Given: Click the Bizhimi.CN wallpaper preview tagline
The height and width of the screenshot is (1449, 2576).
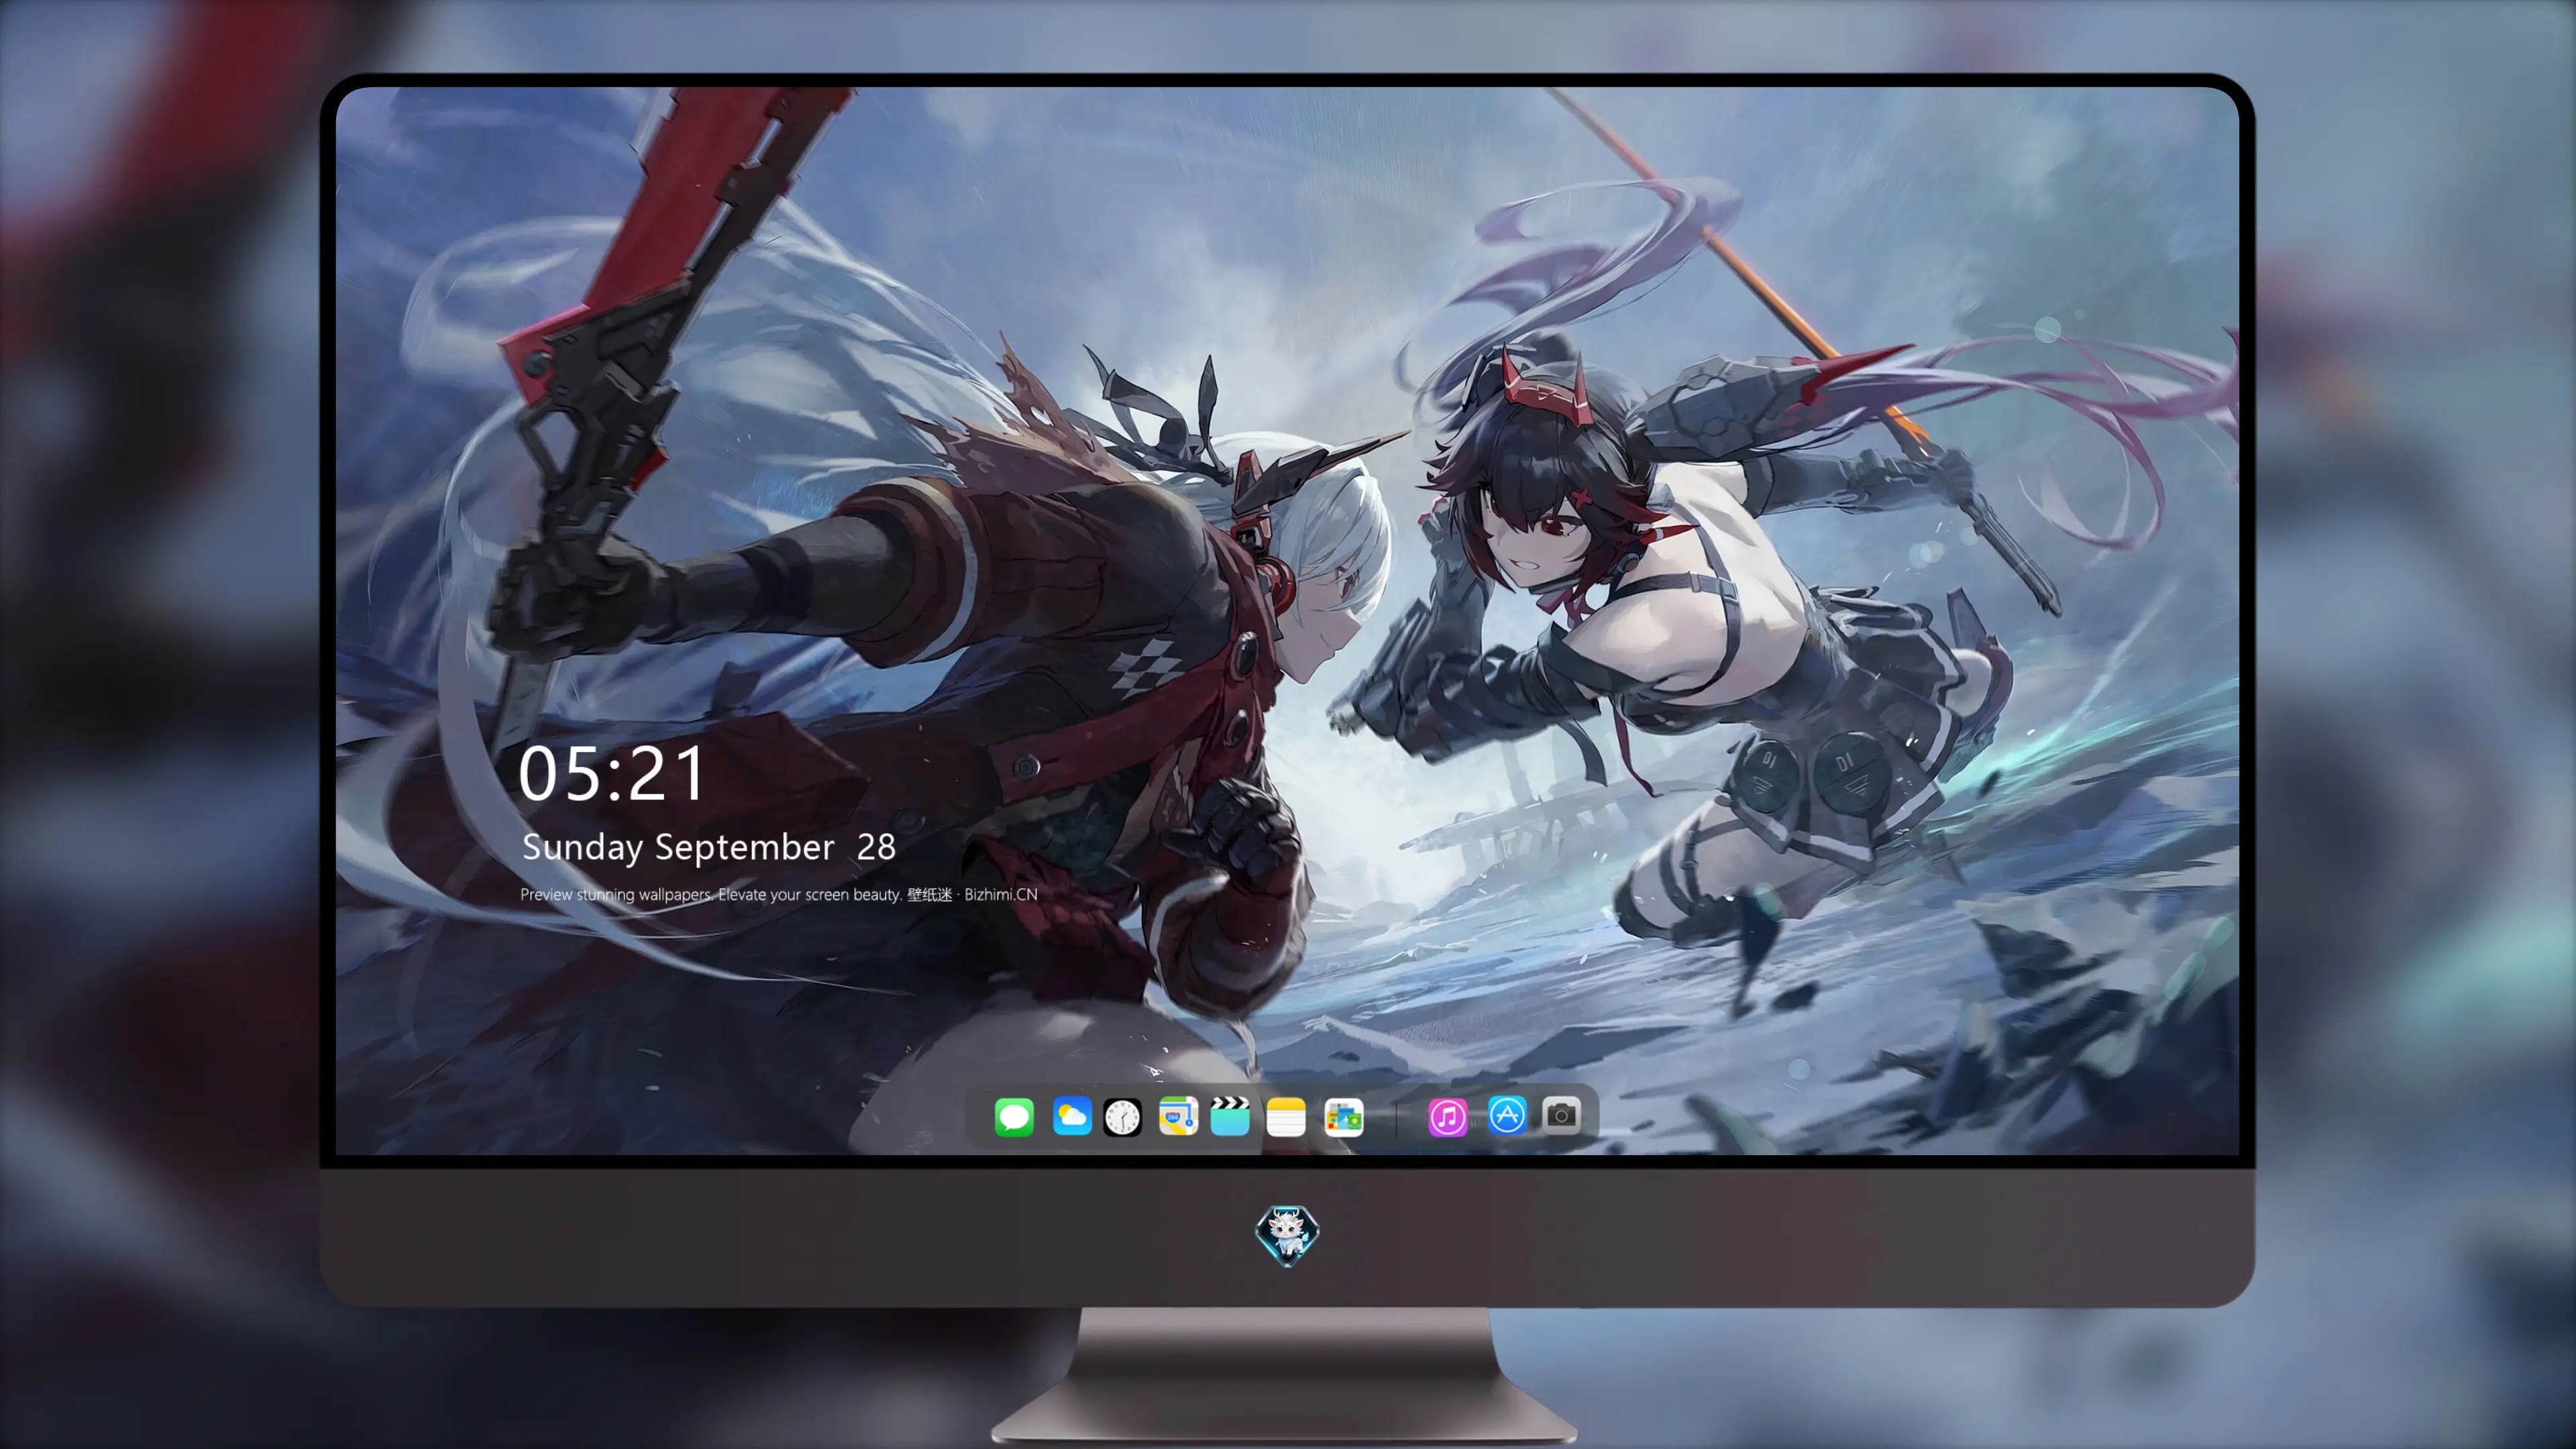Looking at the screenshot, I should [x=778, y=894].
